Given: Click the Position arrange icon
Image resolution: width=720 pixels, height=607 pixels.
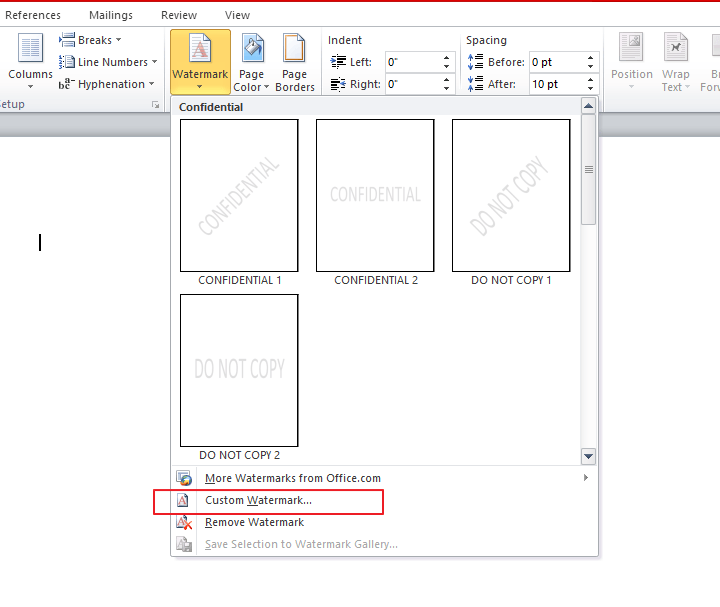Looking at the screenshot, I should coord(631,47).
